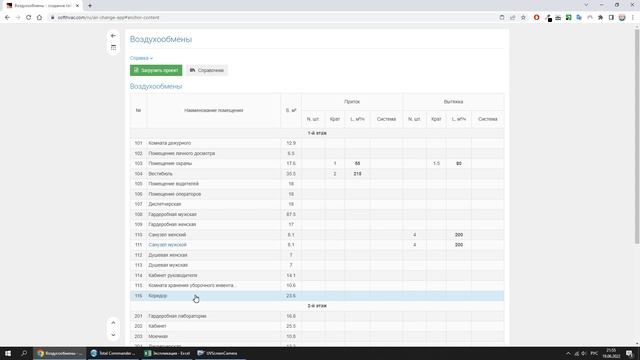Go back with the browser back arrow

[x=7, y=18]
